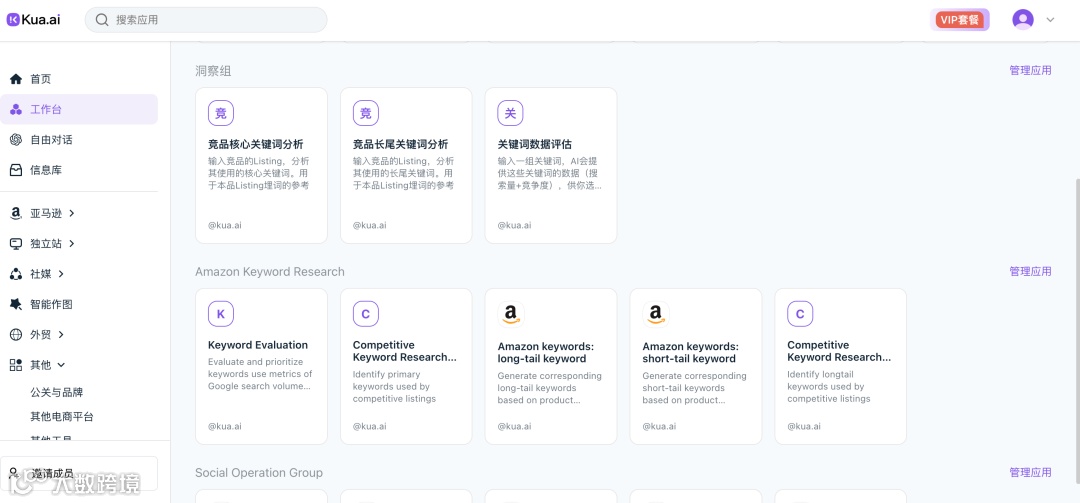Click the 竞 icon on 竞品核心关键词分析 card
The height and width of the screenshot is (503, 1080).
coord(221,113)
